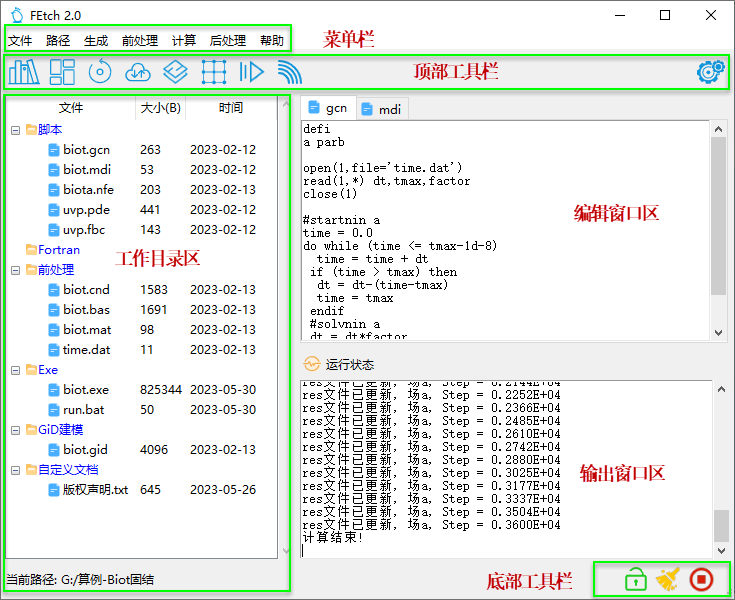
Task: Select biot.mat in the file tree
Action: click(x=87, y=330)
